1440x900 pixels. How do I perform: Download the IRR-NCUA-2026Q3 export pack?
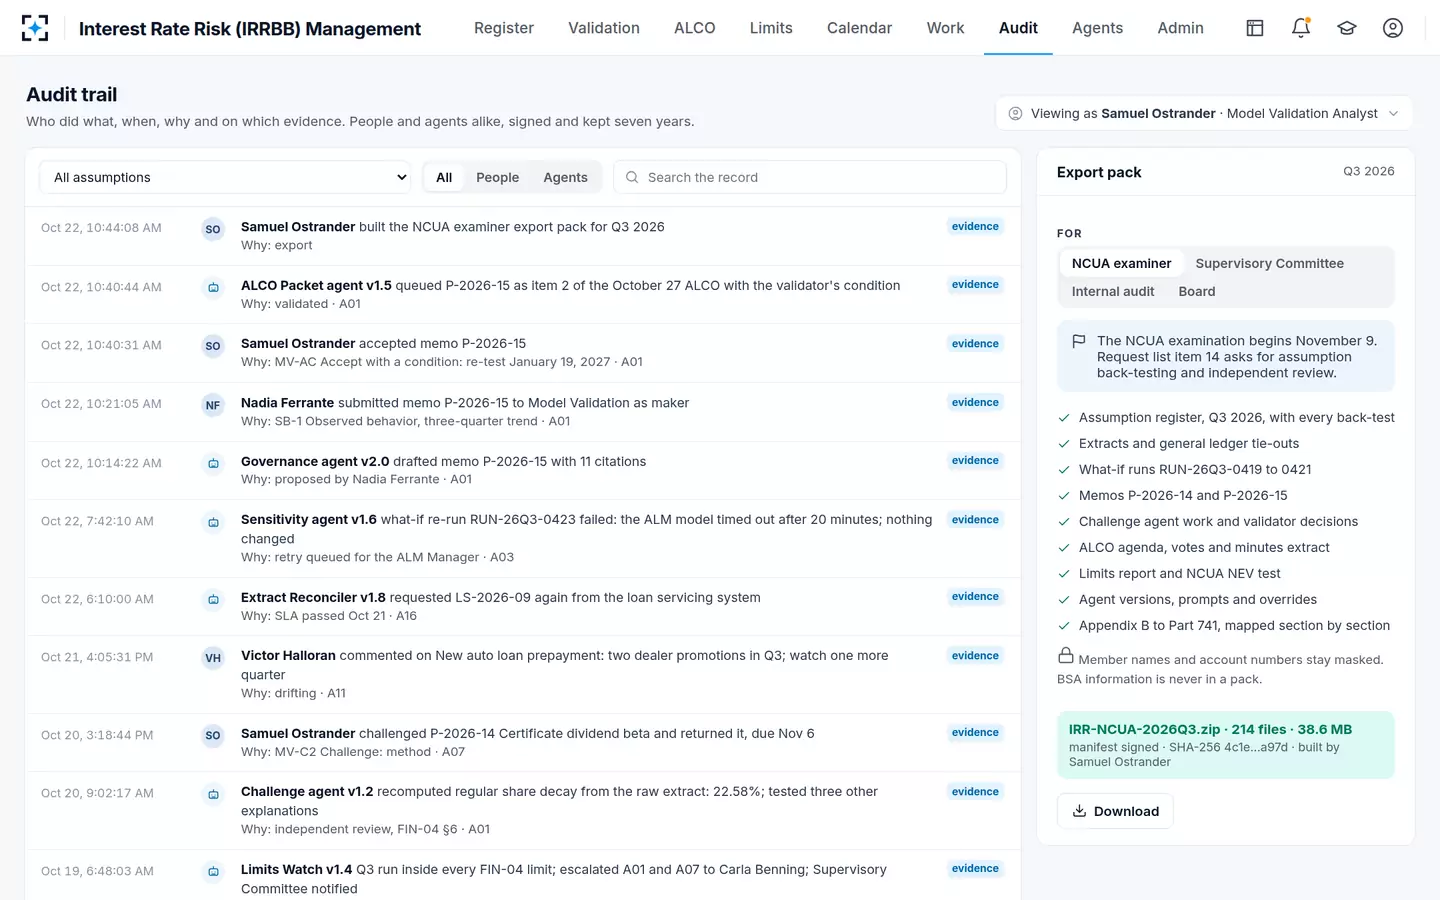1115,811
